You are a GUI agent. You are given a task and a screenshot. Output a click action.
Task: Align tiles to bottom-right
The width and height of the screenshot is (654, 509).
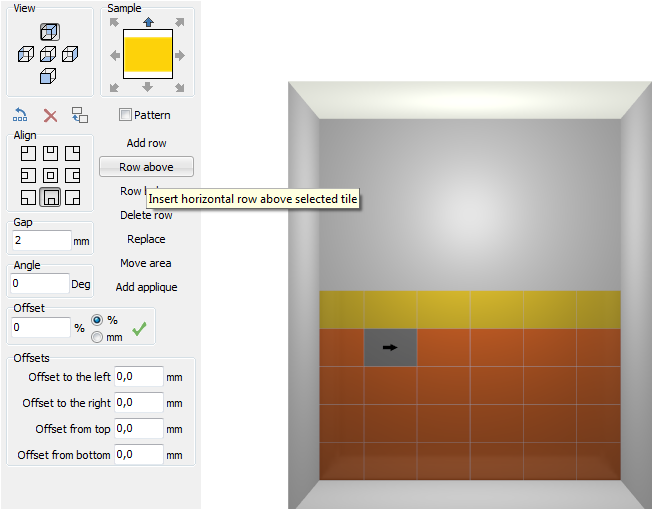coord(73,198)
